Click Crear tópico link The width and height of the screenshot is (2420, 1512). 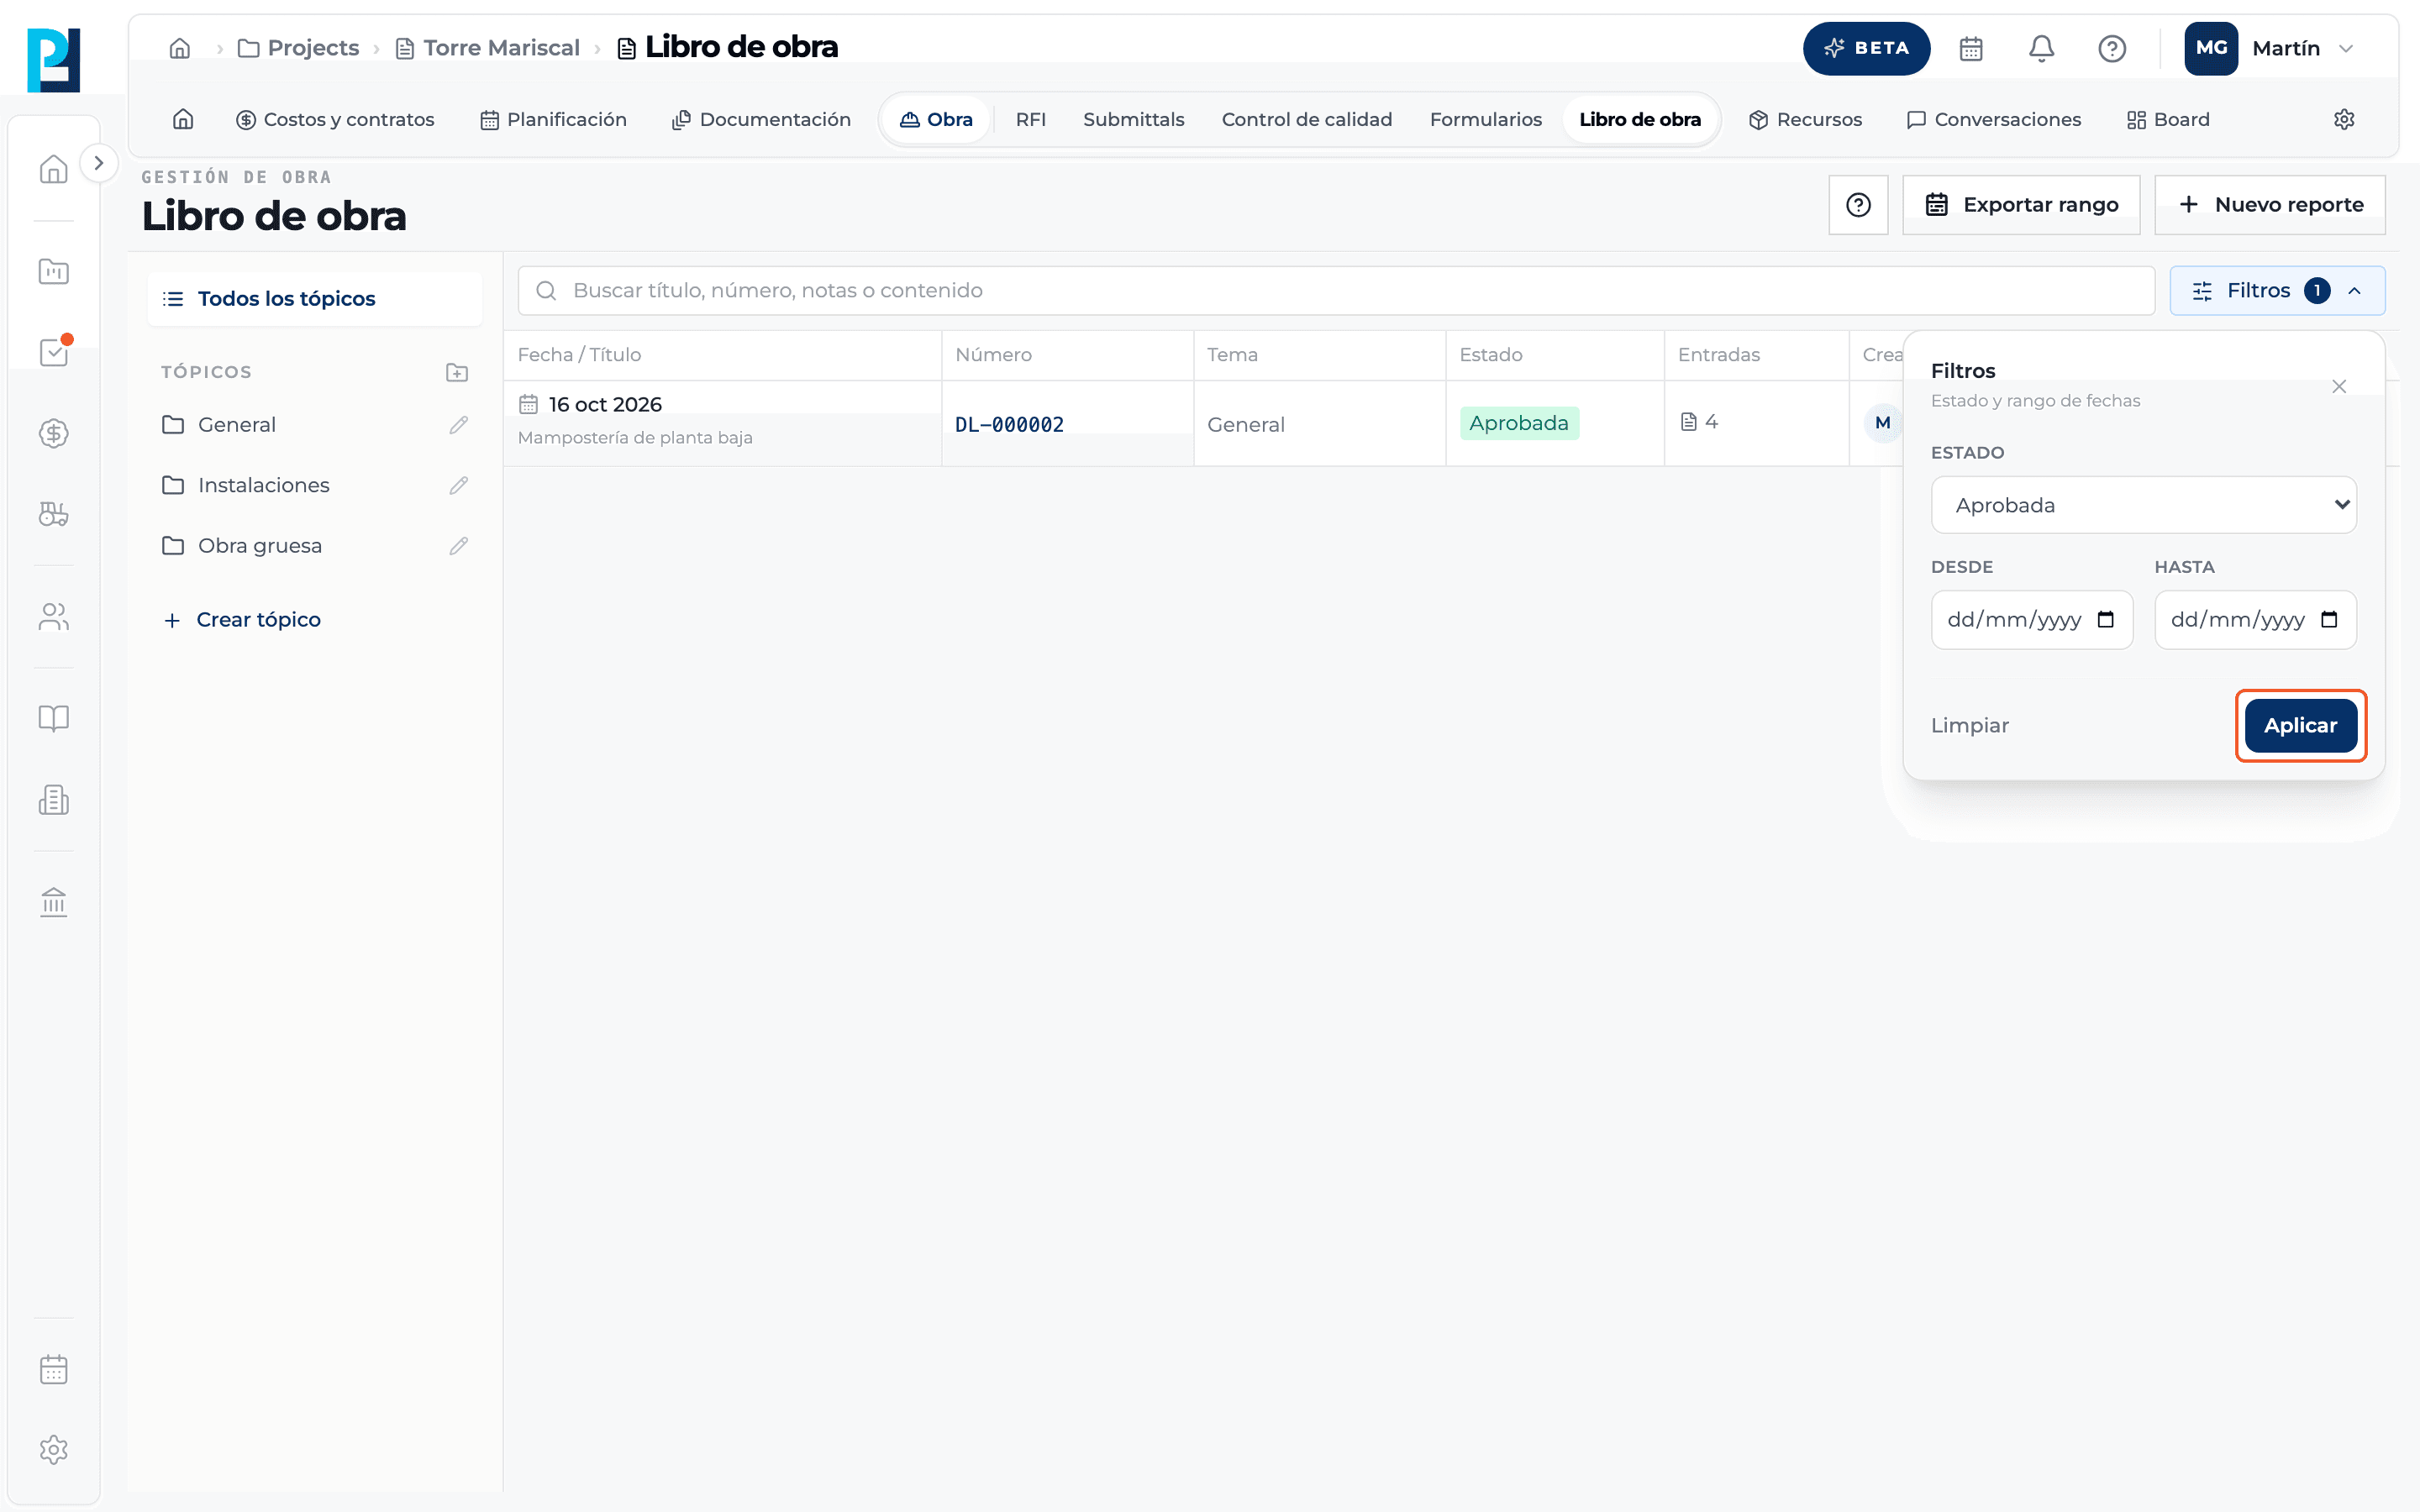242,620
